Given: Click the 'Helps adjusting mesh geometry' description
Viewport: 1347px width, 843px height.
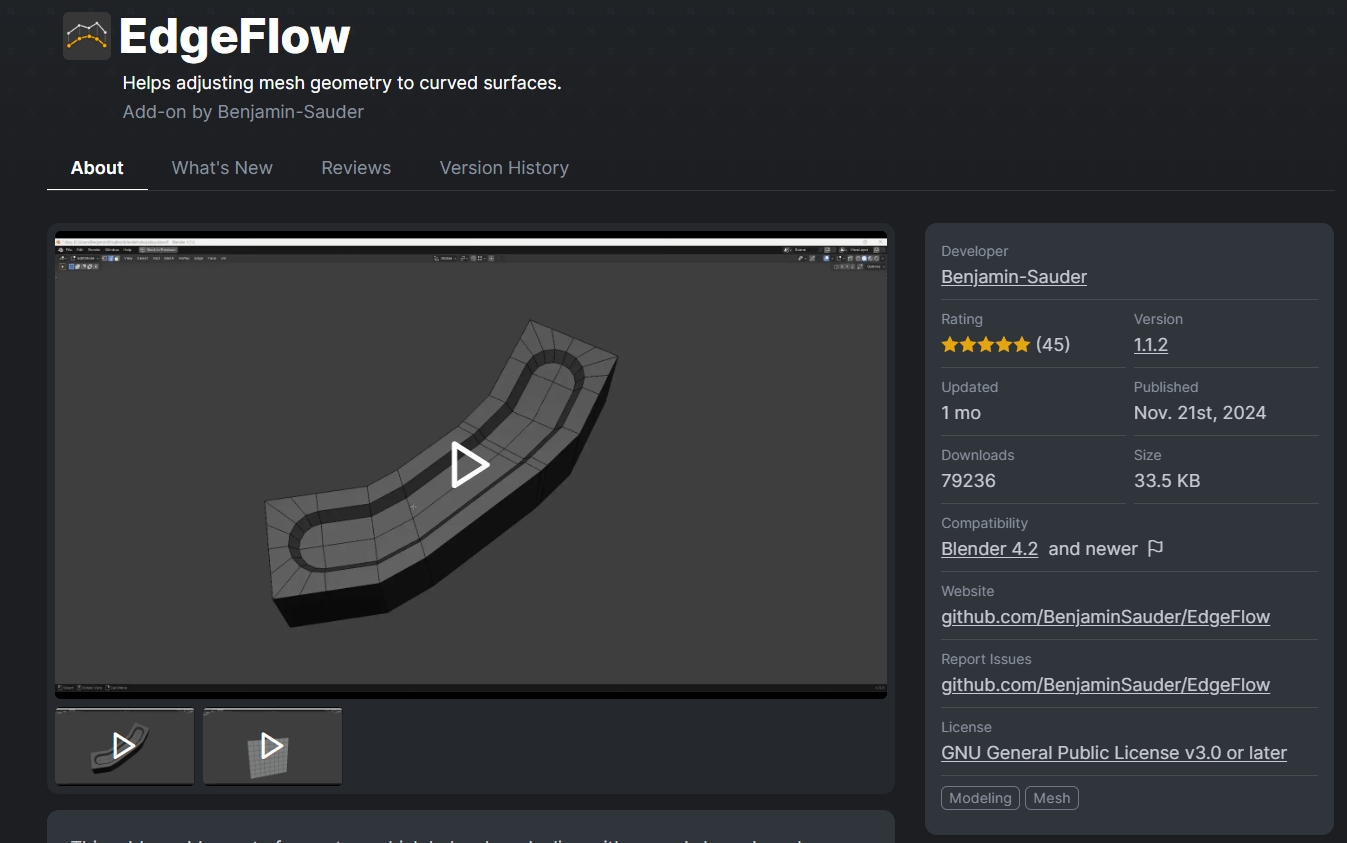Looking at the screenshot, I should (x=342, y=83).
